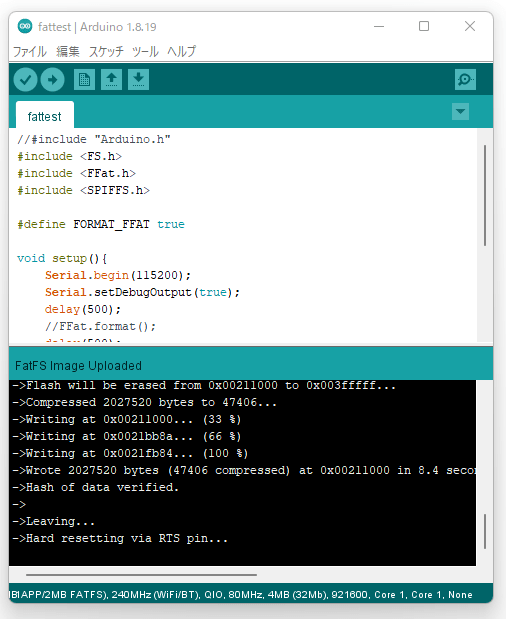Click the Hash of data verified line

96,487
